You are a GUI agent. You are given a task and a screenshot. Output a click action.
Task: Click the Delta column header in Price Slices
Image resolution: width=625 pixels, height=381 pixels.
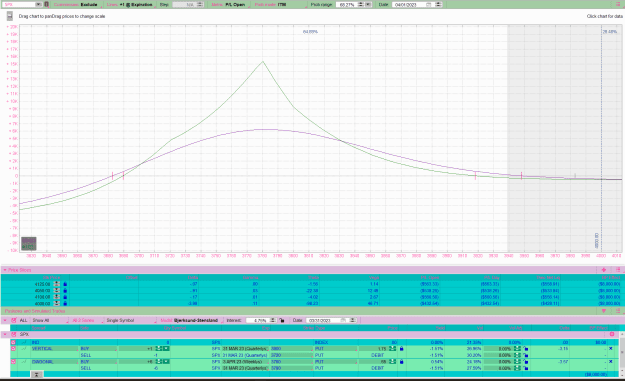pos(193,277)
